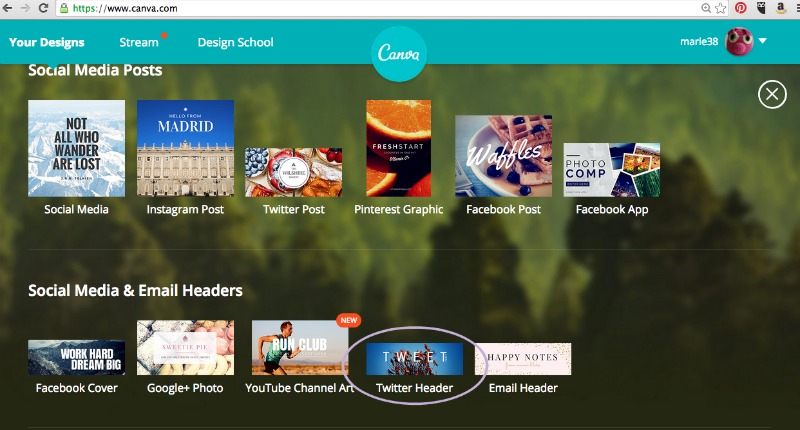Click the Canva logo circle
This screenshot has height=430, width=800.
[398, 54]
